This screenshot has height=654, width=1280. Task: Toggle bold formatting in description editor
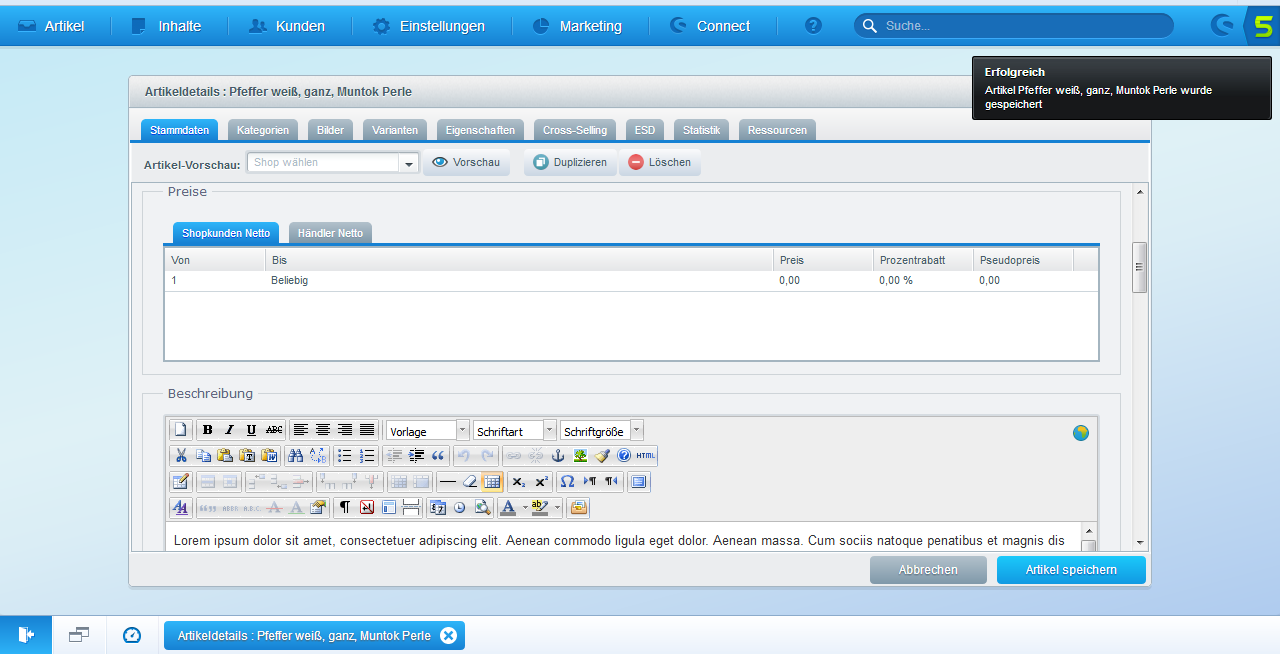tap(208, 430)
